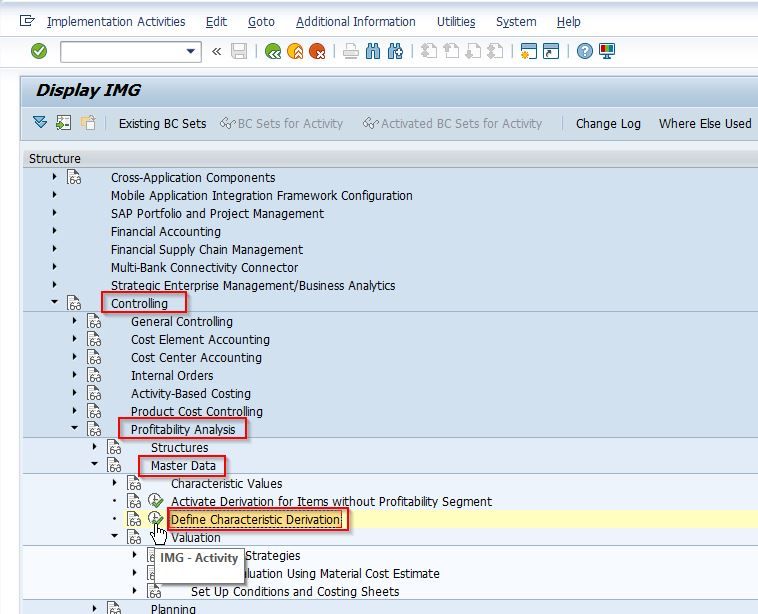Open the Additional Information menu
The width and height of the screenshot is (758, 614).
[355, 22]
